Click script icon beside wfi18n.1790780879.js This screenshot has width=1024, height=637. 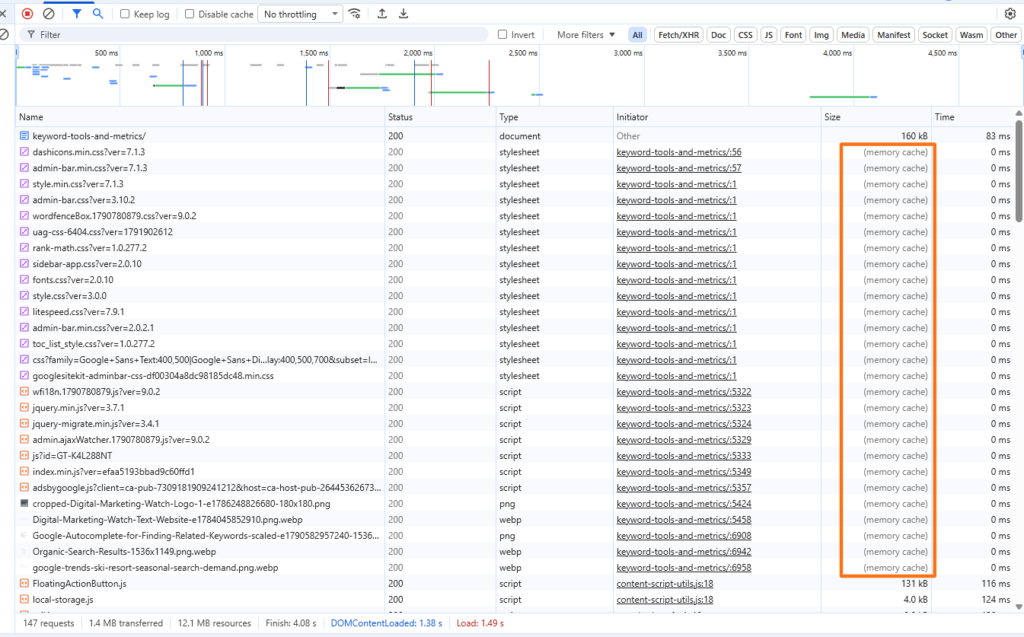coord(24,392)
